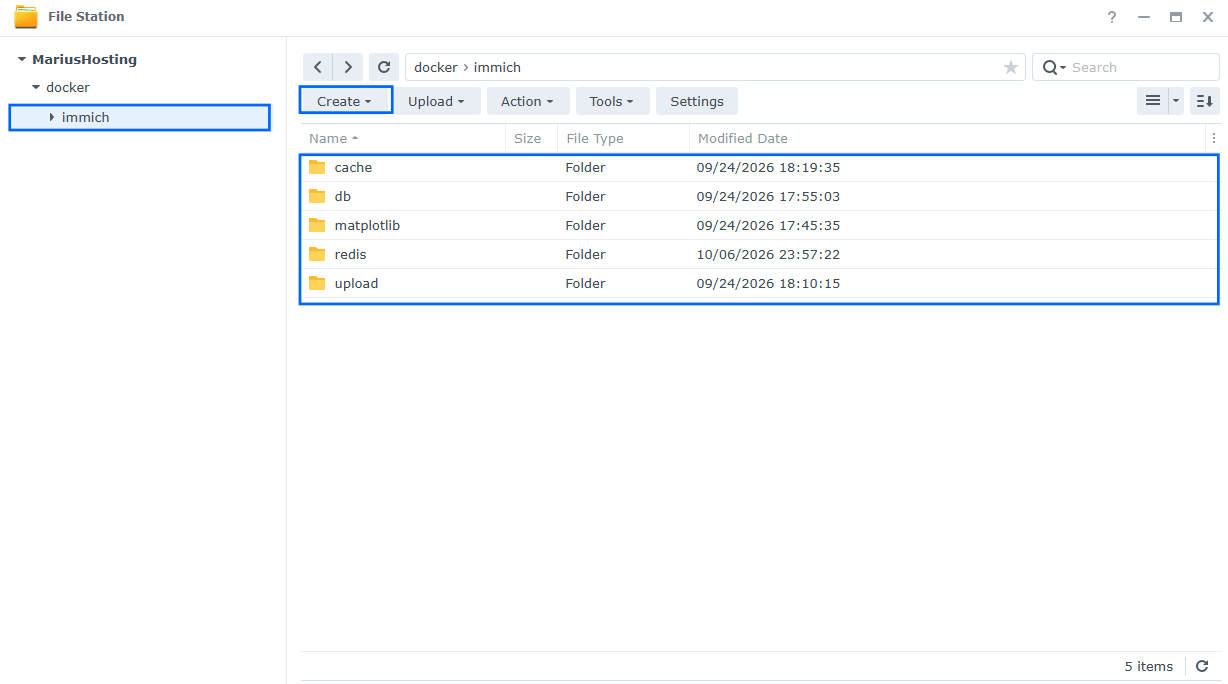1228x684 pixels.
Task: Add current path to favorites with the star
Action: (1011, 67)
